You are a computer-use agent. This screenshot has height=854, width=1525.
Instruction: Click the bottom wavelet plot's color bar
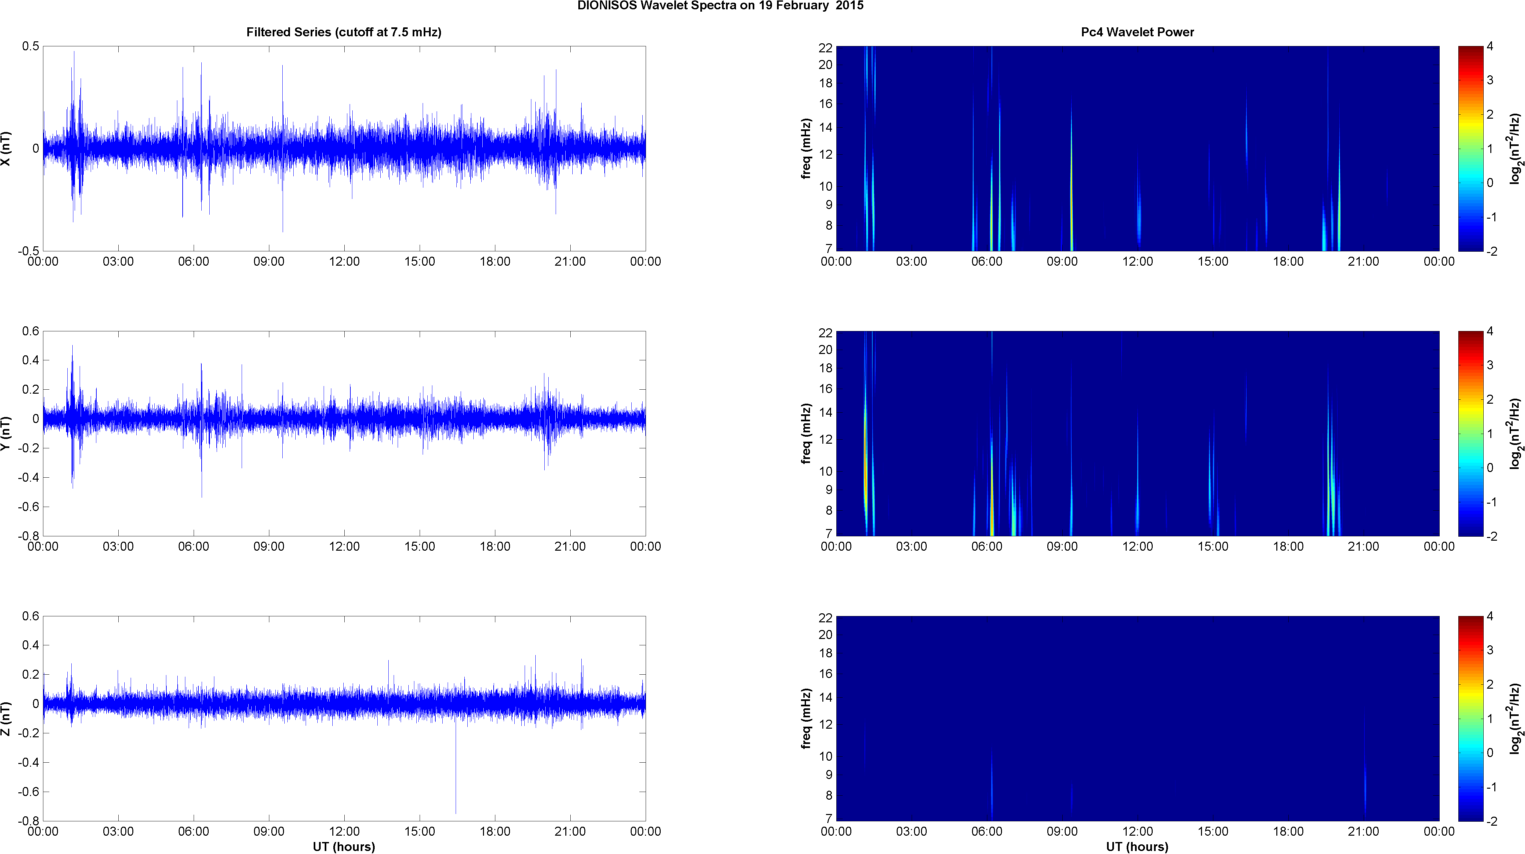pyautogui.click(x=1470, y=719)
